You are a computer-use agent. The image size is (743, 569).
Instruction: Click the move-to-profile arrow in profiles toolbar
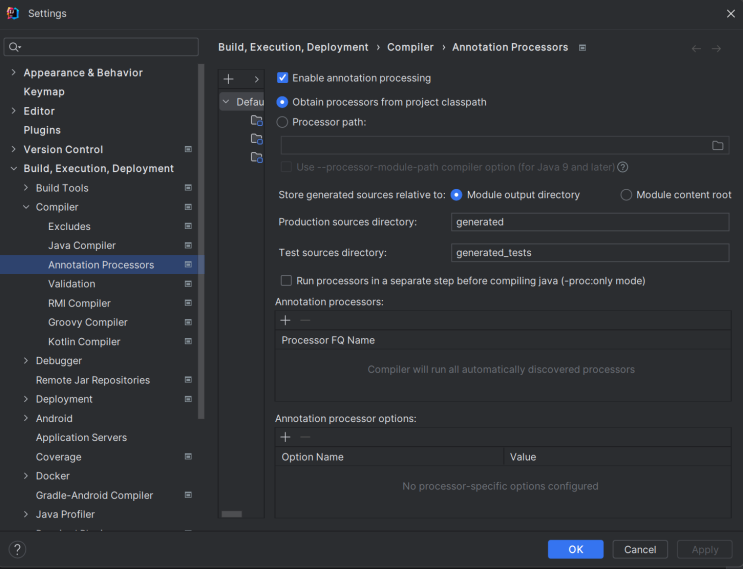256,79
